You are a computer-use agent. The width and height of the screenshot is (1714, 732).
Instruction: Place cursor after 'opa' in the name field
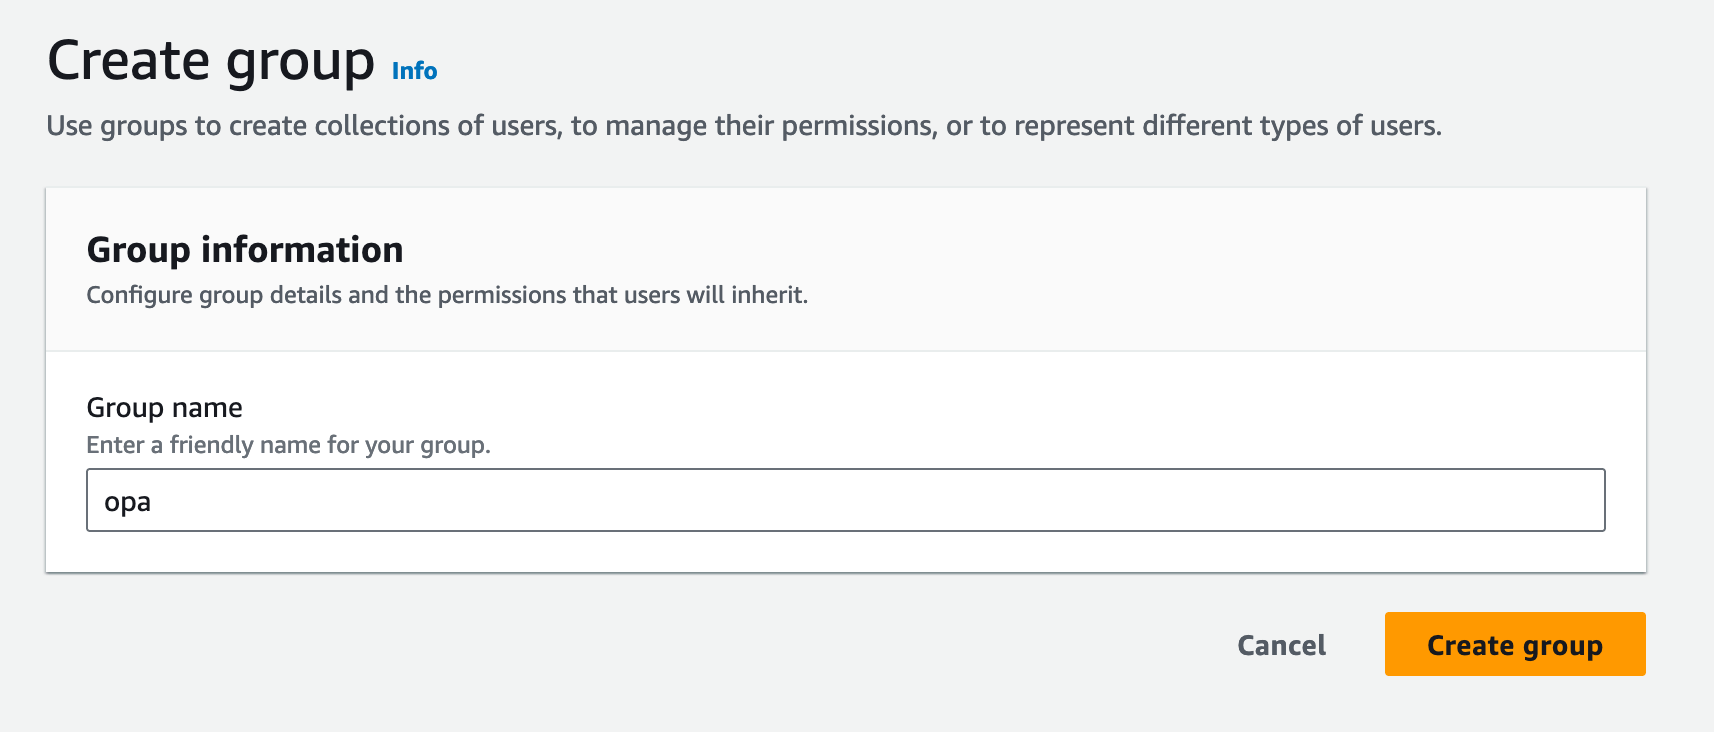[153, 501]
